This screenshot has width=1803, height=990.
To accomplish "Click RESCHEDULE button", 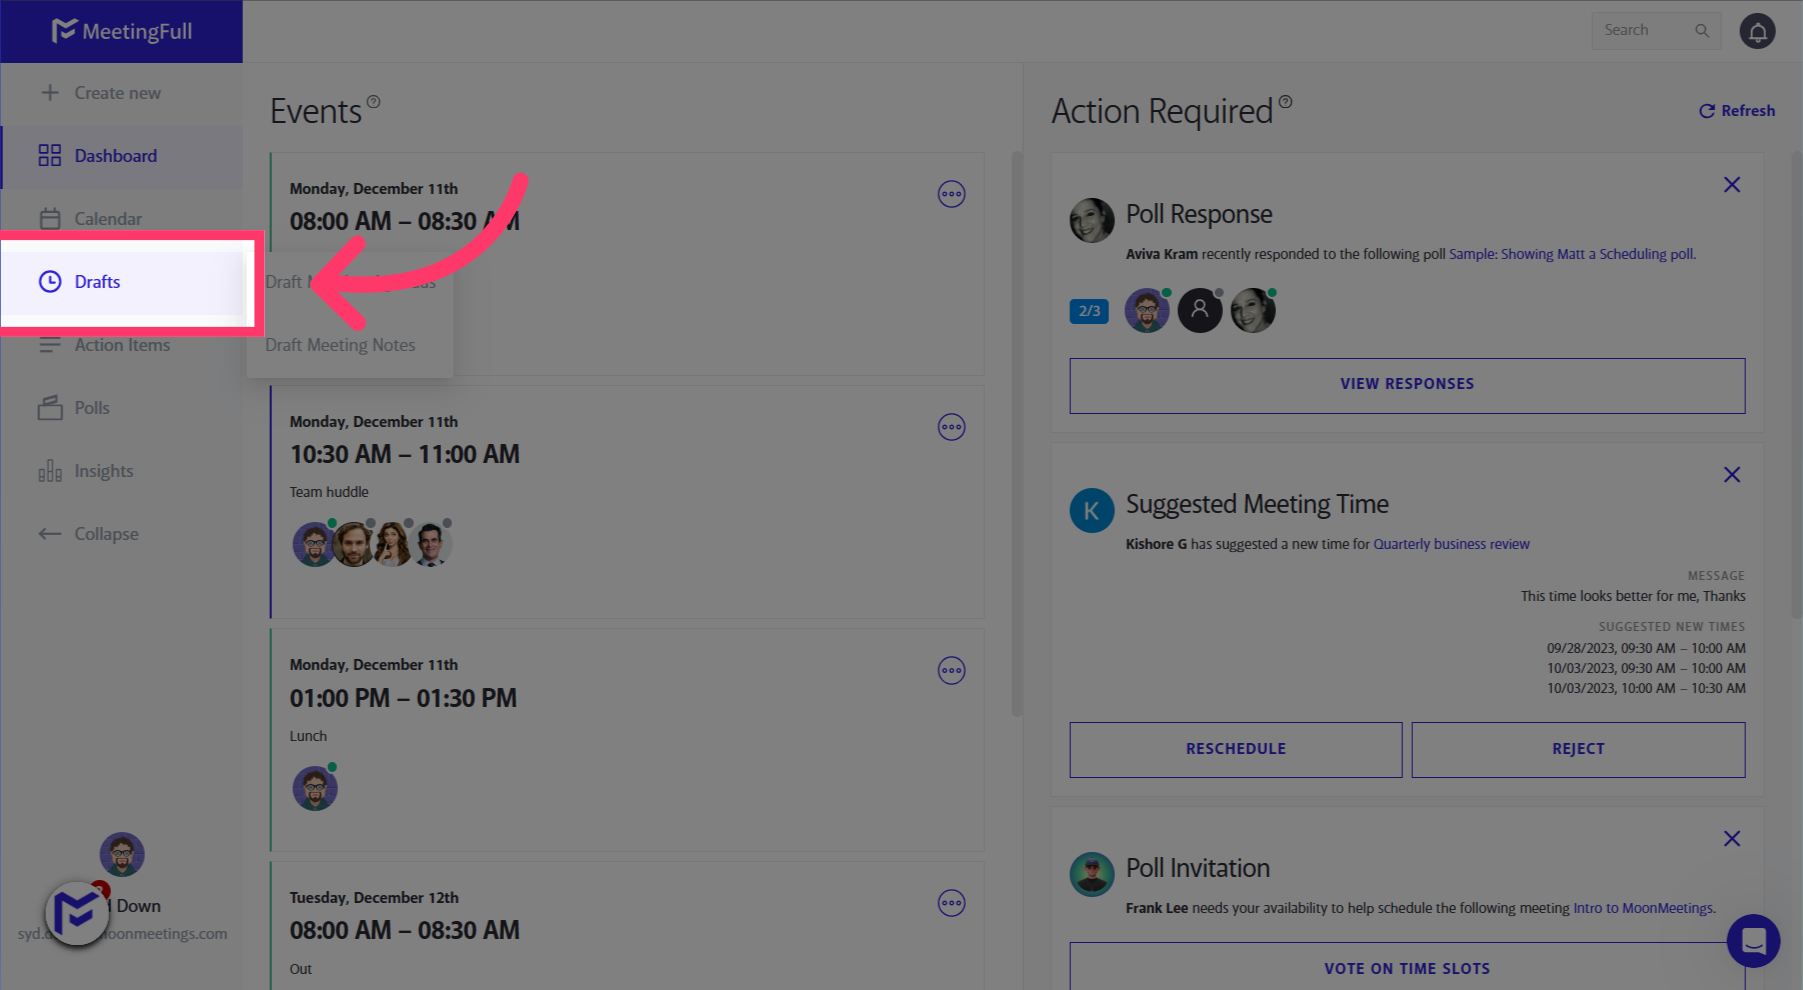I will coord(1236,749).
